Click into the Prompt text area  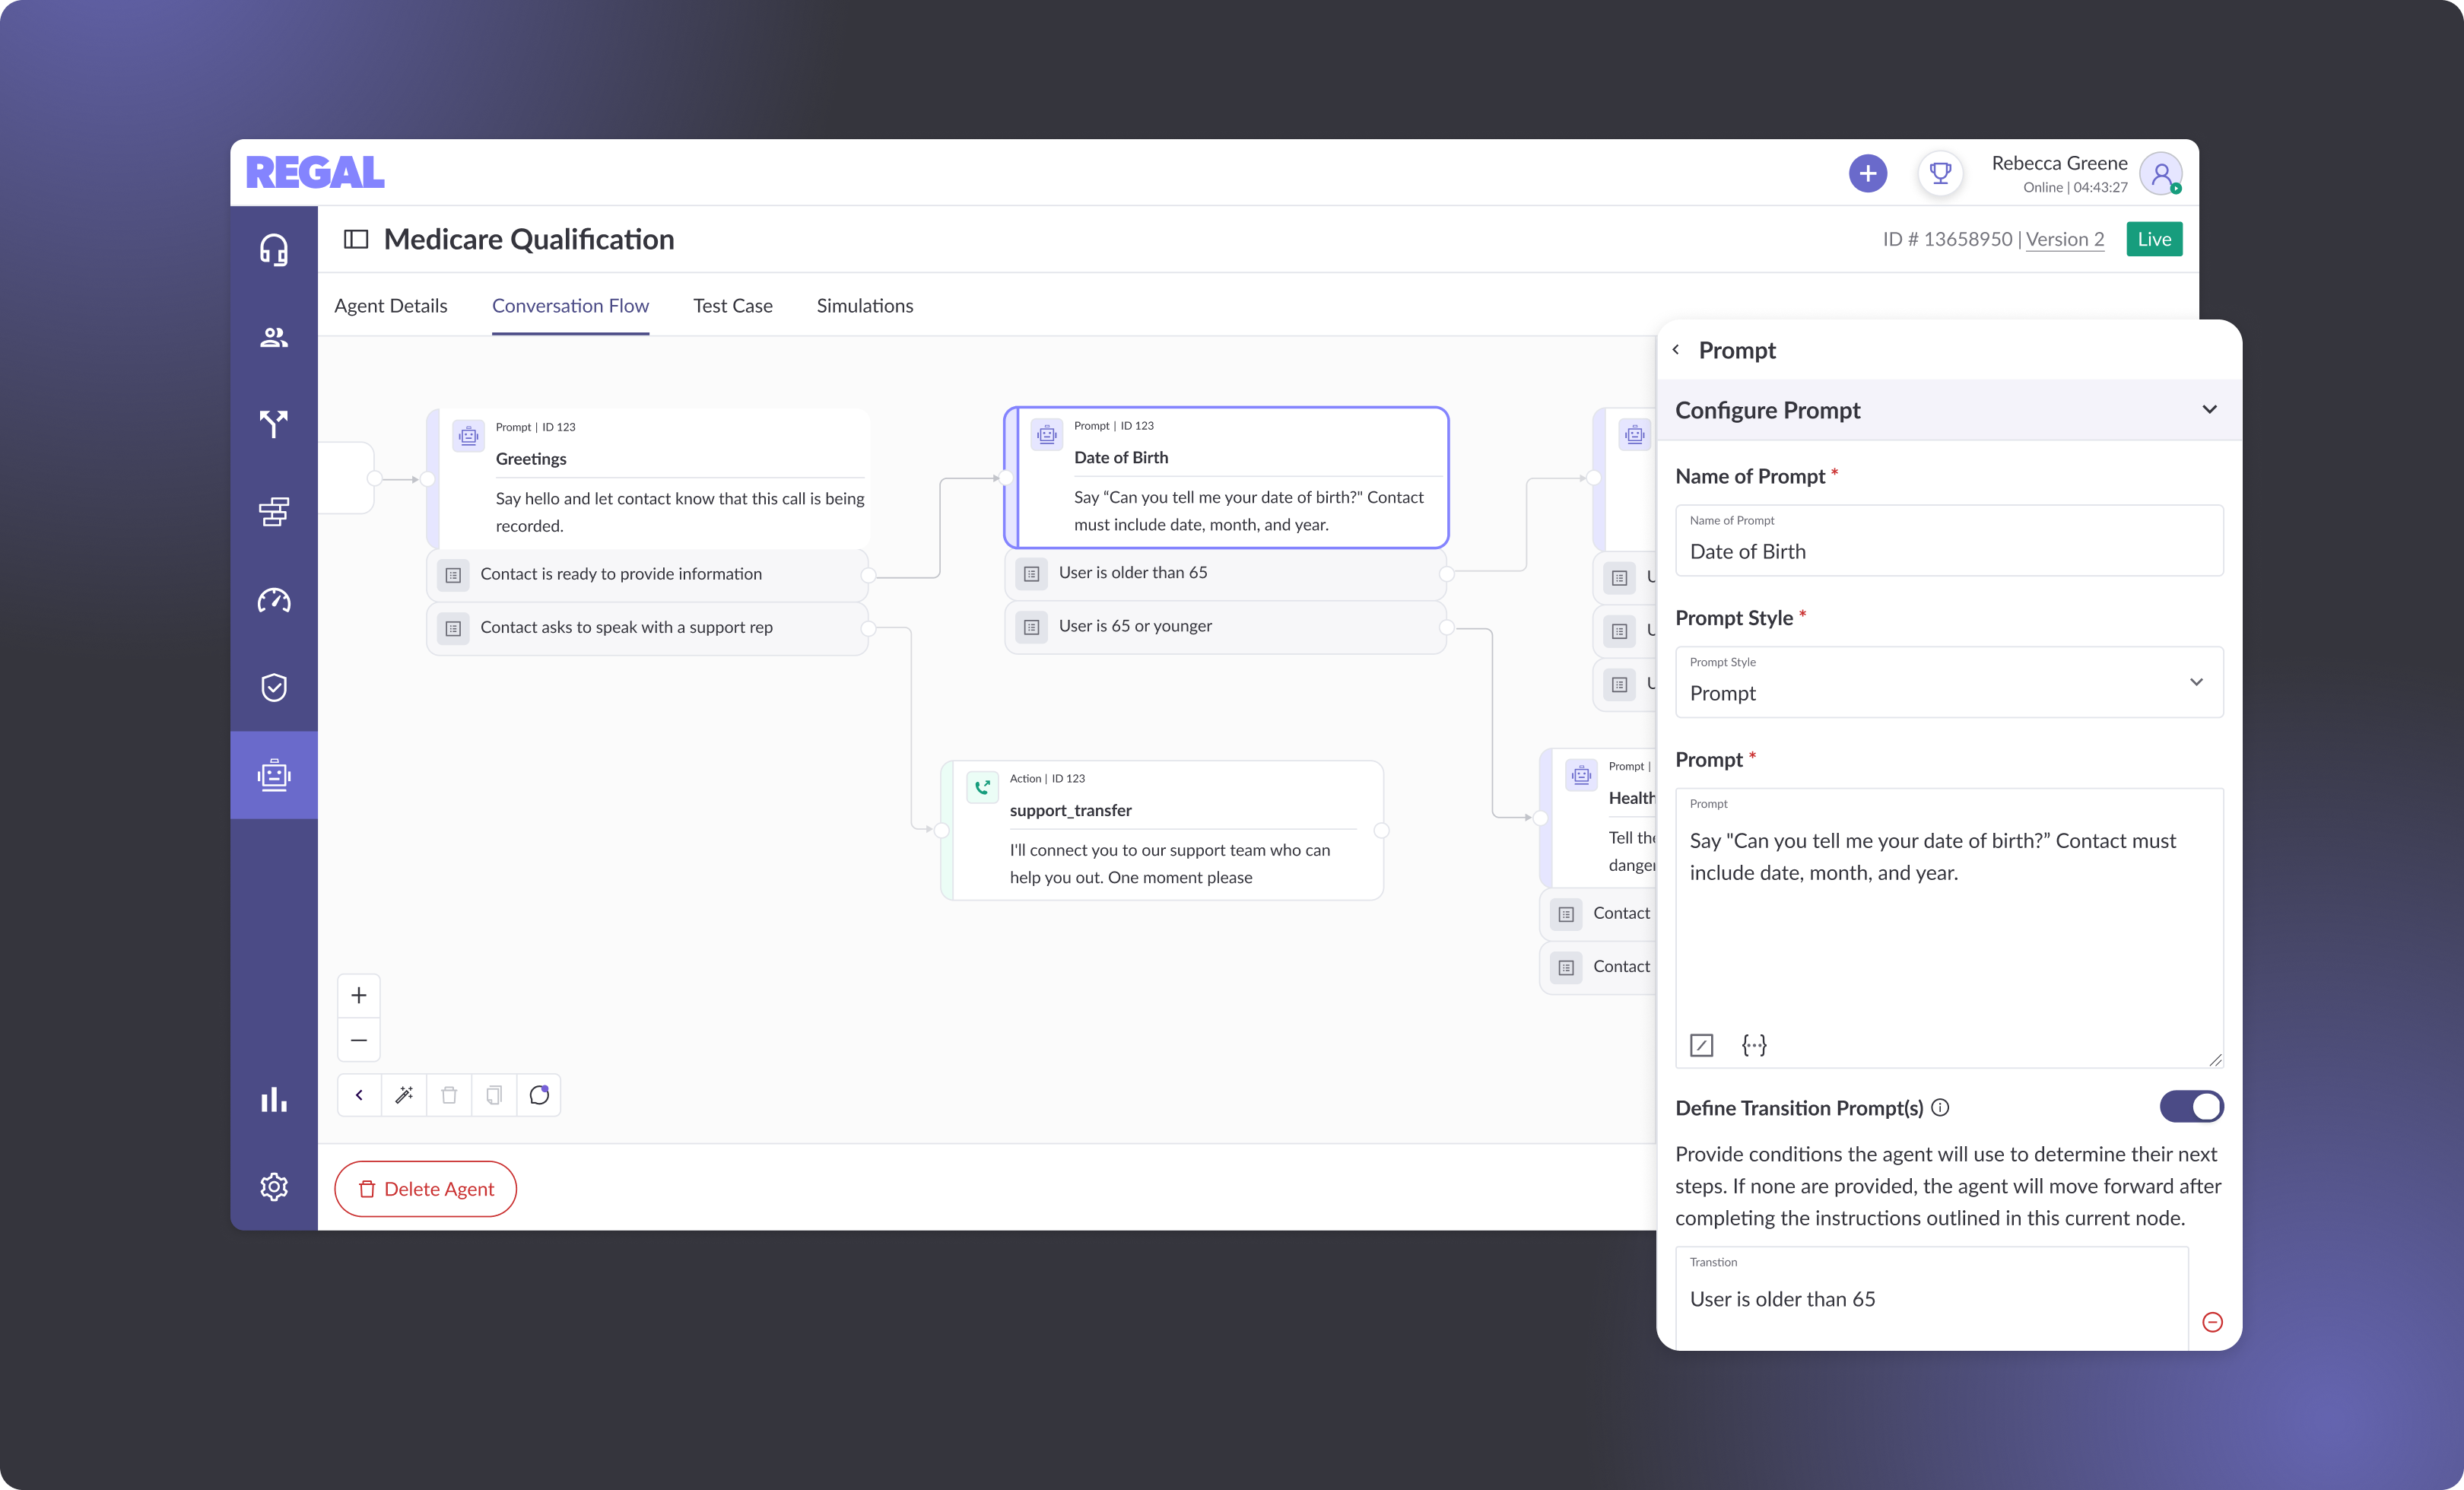[1949, 928]
